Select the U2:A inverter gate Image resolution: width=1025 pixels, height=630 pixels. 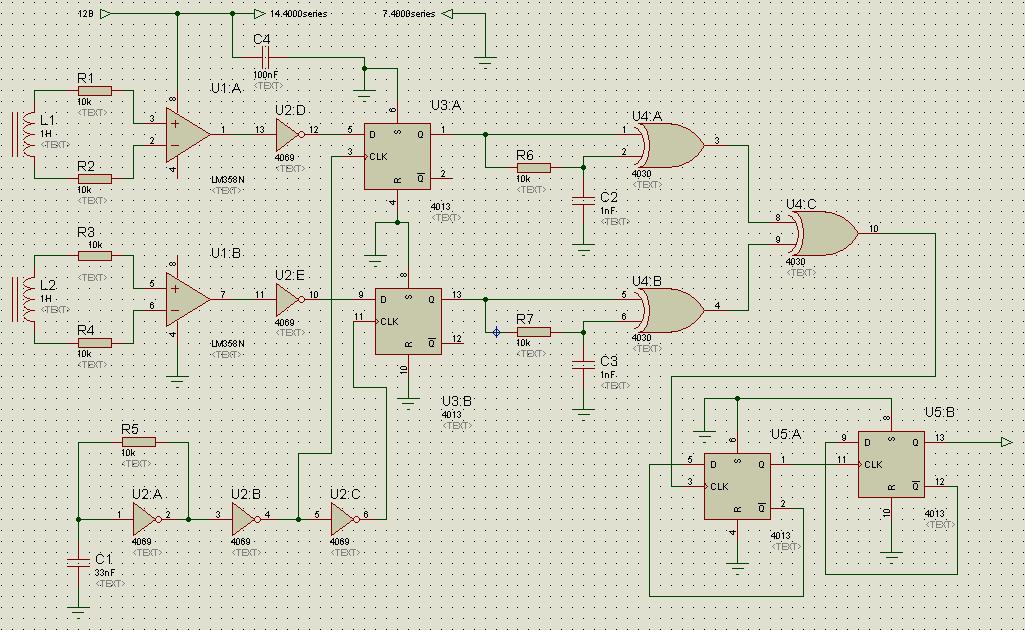(146, 519)
